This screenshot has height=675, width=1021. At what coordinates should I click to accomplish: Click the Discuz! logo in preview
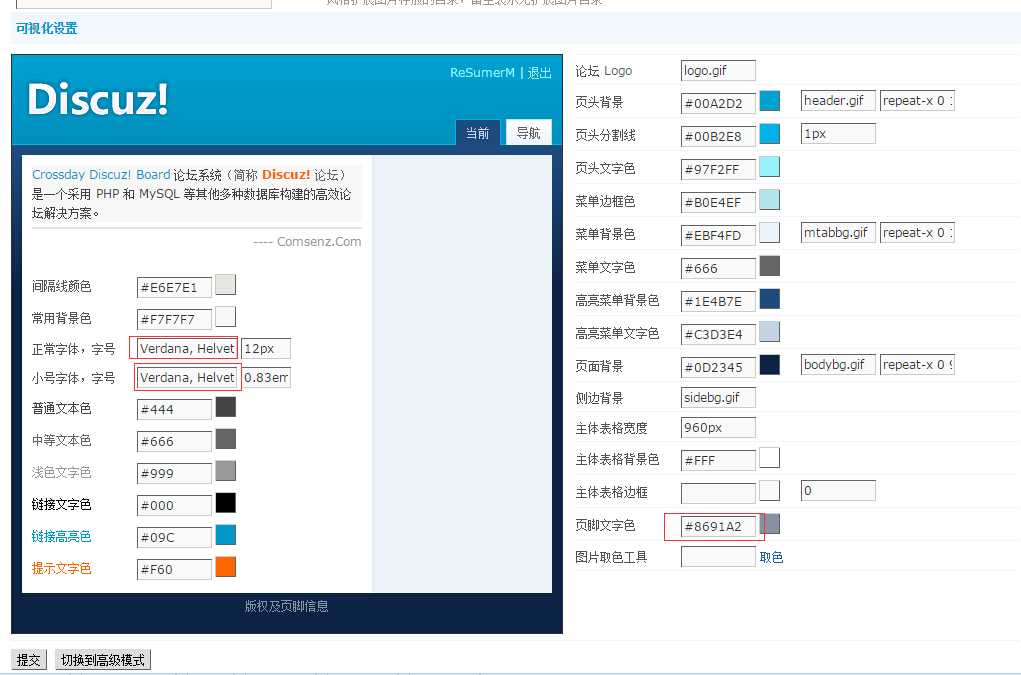pyautogui.click(x=98, y=99)
